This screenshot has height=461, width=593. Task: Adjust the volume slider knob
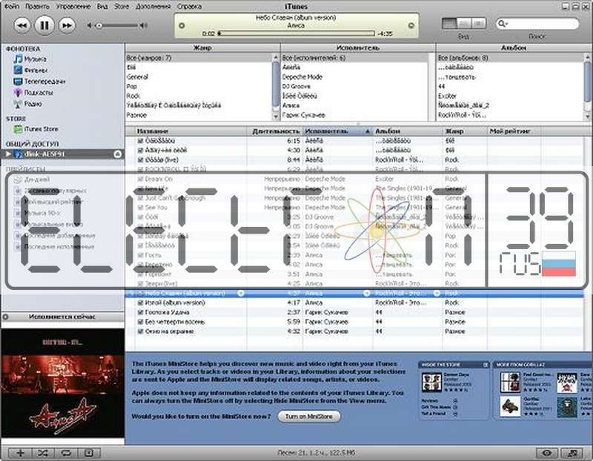(99, 25)
